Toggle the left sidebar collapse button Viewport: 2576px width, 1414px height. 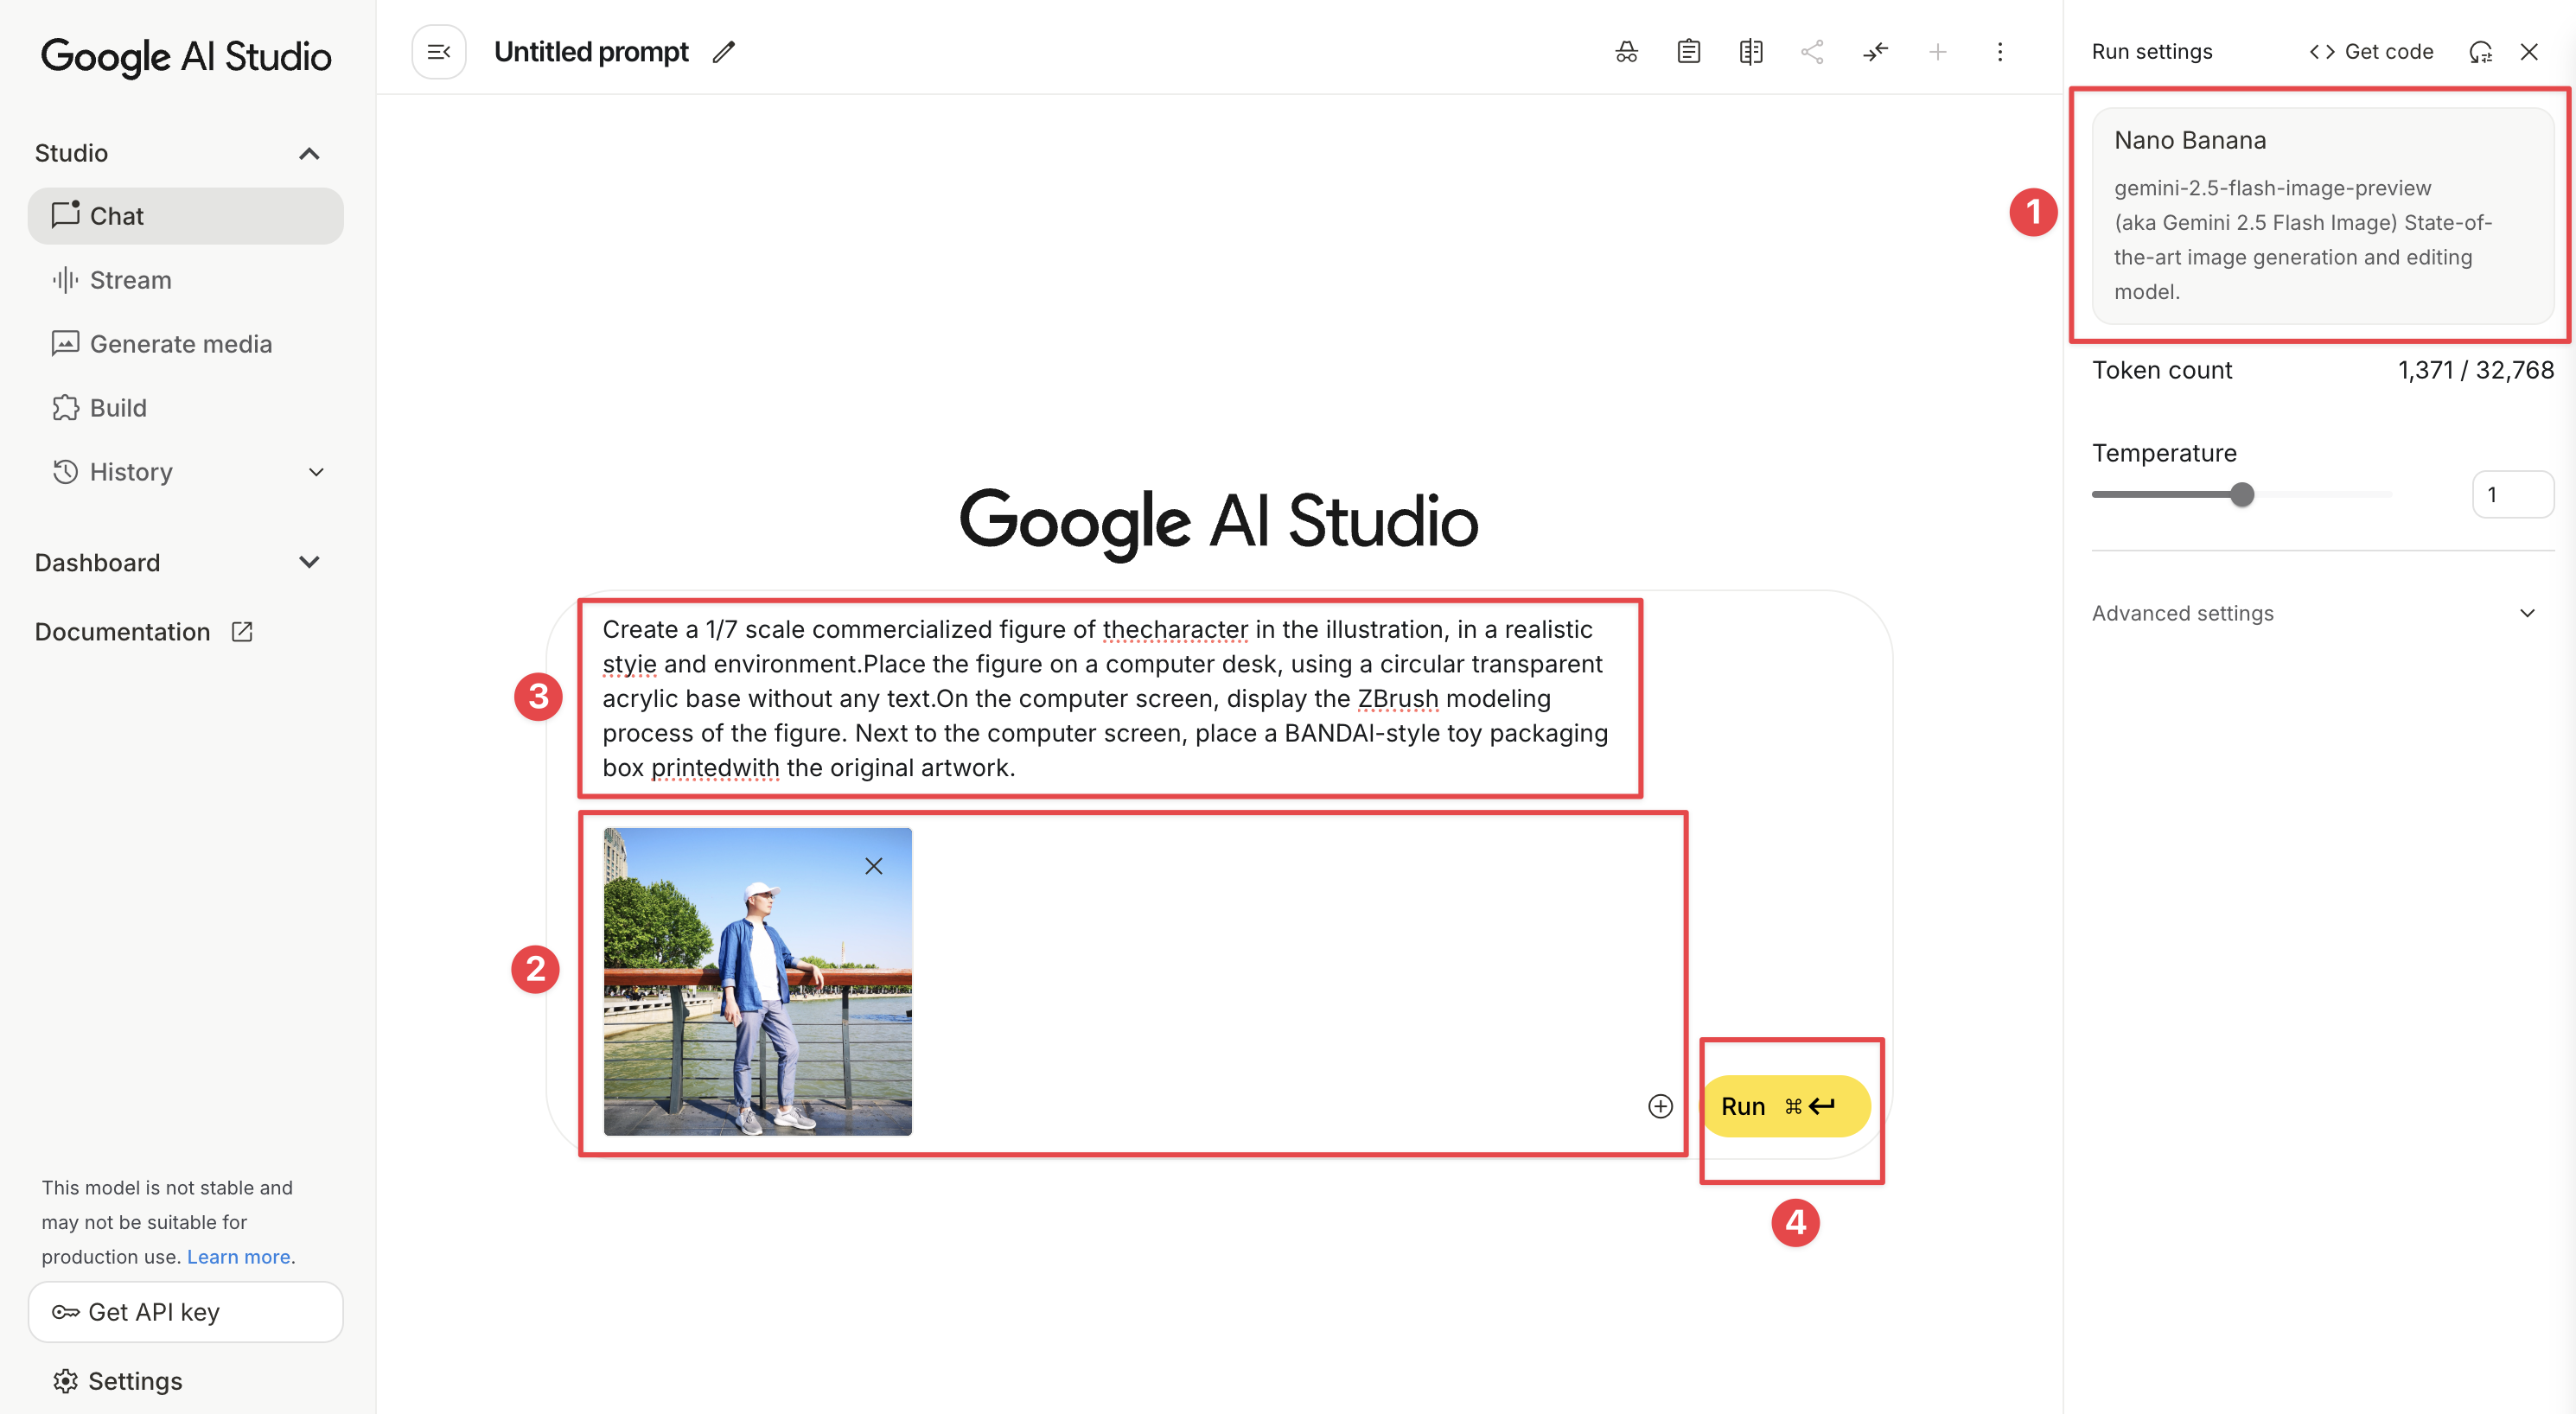439,52
